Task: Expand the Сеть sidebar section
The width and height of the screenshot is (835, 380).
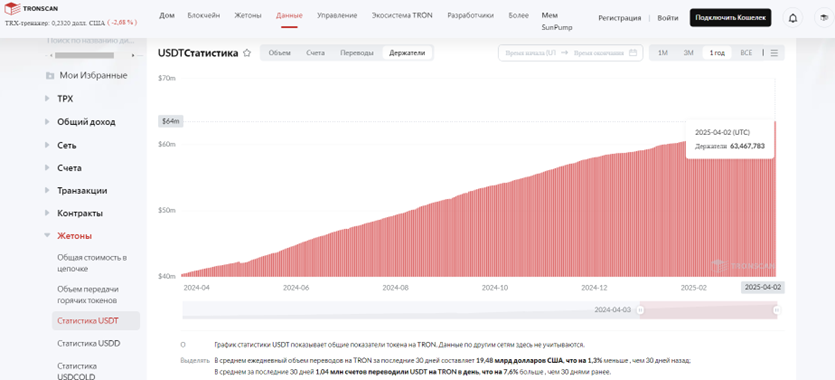Action: (x=67, y=145)
